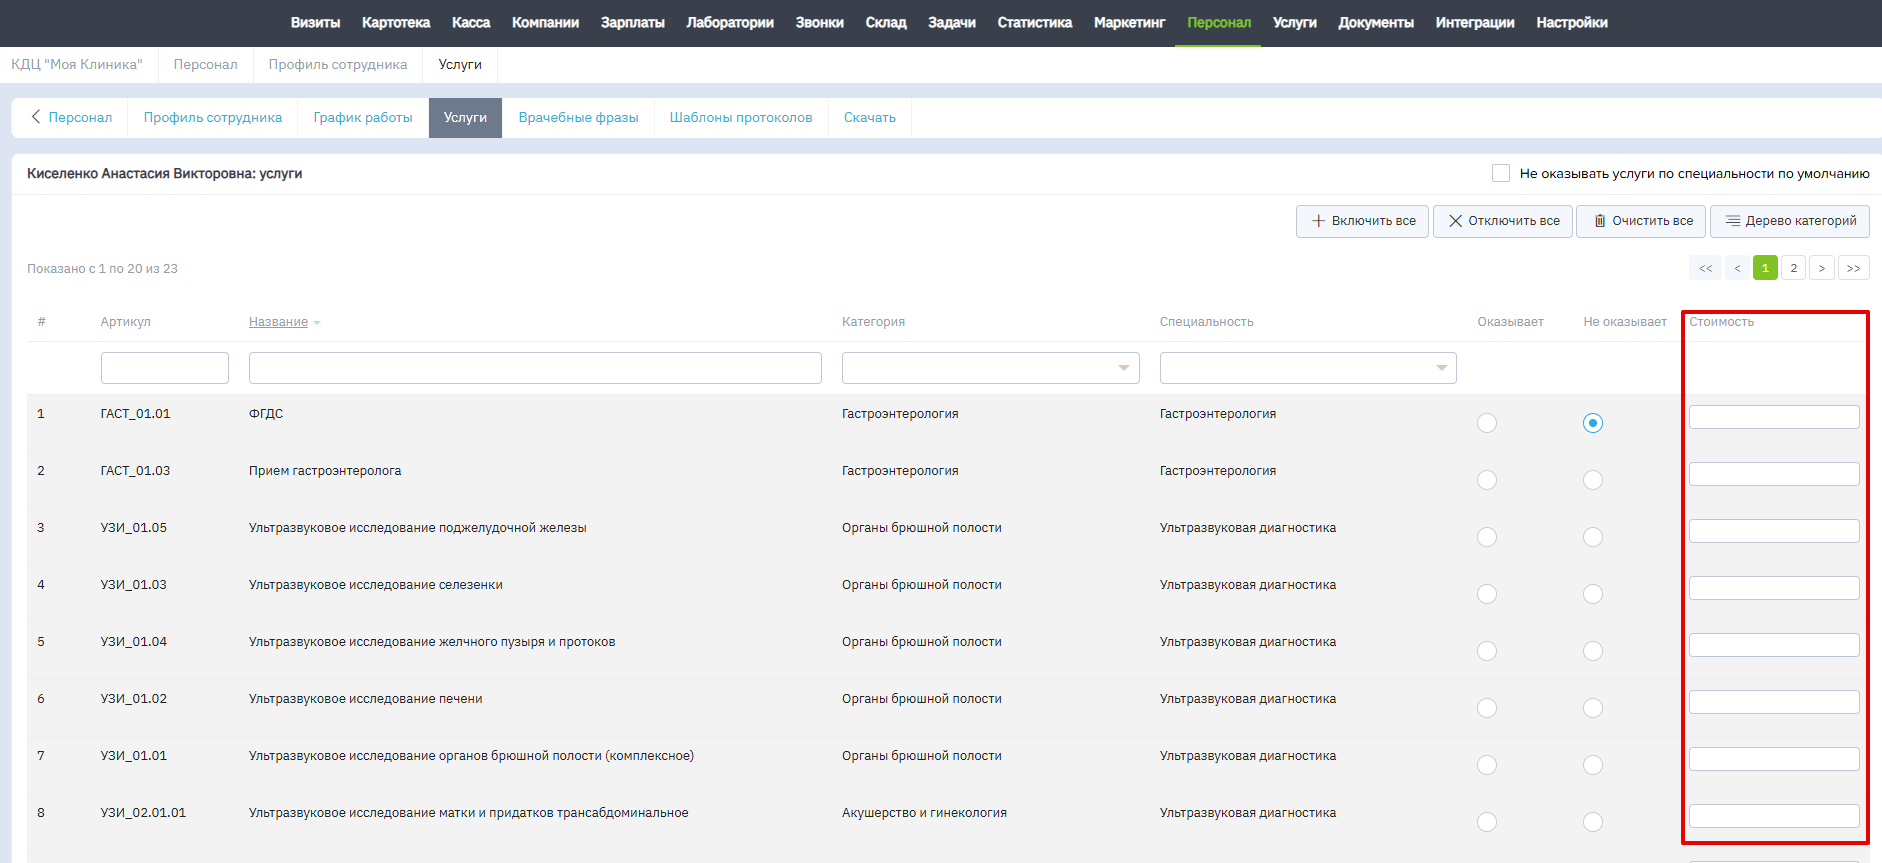
Task: Click Стоимость field for УЗИ поджелудочной железы
Action: [1774, 531]
